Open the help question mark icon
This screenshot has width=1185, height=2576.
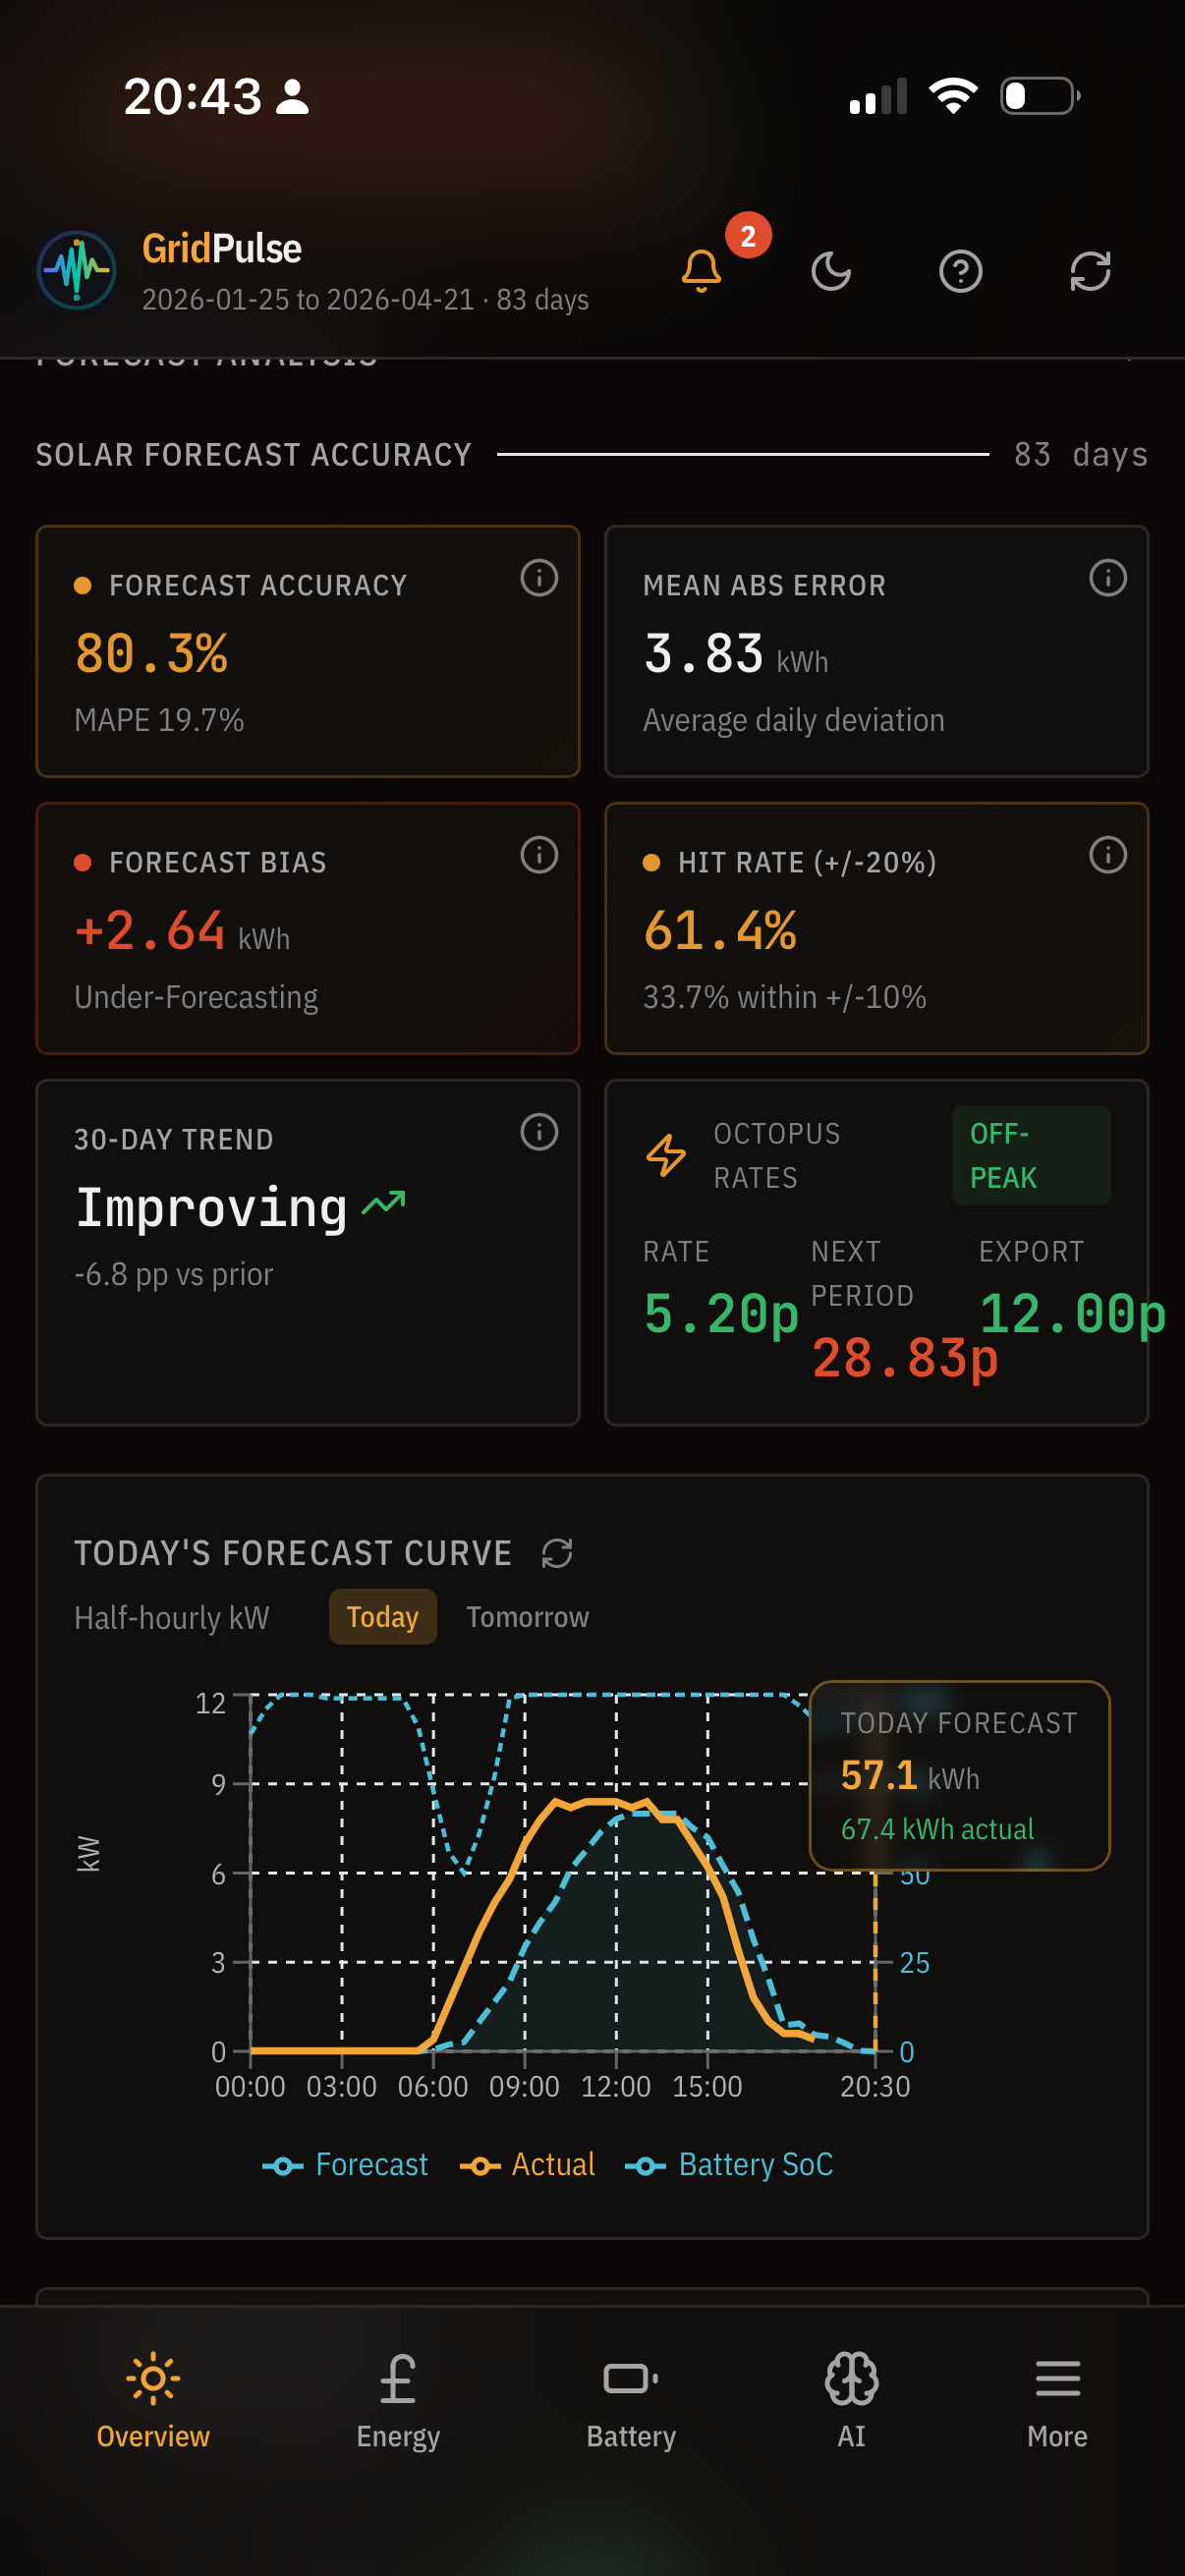pos(960,271)
